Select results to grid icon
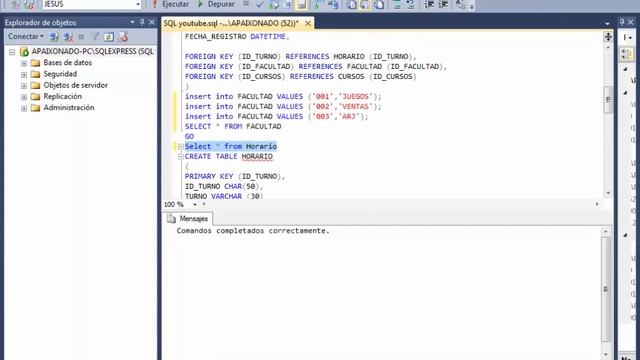Image resolution: width=640 pixels, height=360 pixels. (x=365, y=4)
